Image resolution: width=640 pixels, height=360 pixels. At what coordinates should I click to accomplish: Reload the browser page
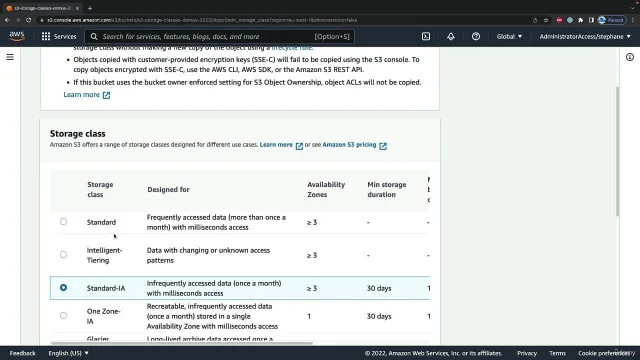coord(29,20)
